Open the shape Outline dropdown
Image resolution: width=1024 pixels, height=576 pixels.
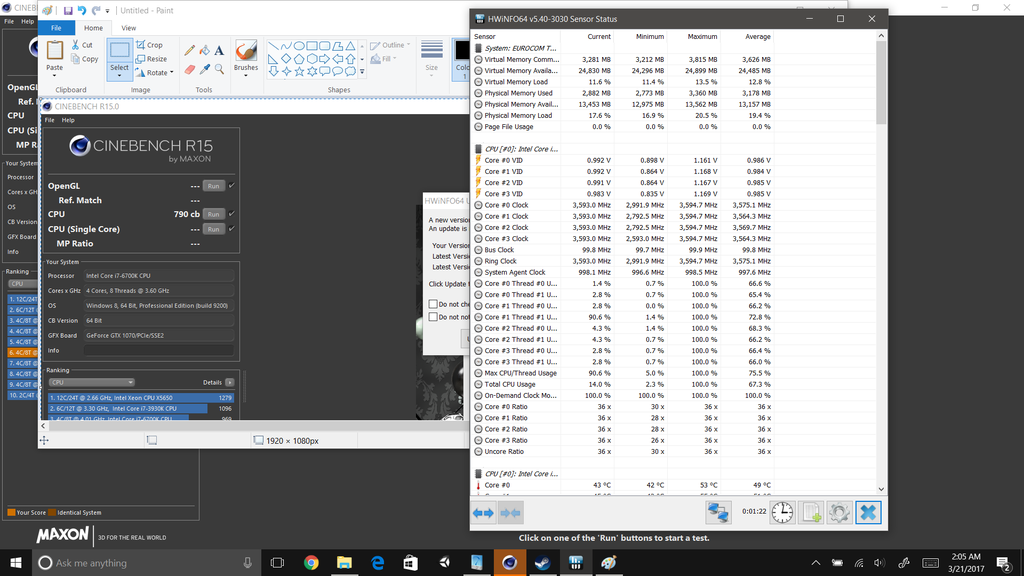click(x=391, y=45)
